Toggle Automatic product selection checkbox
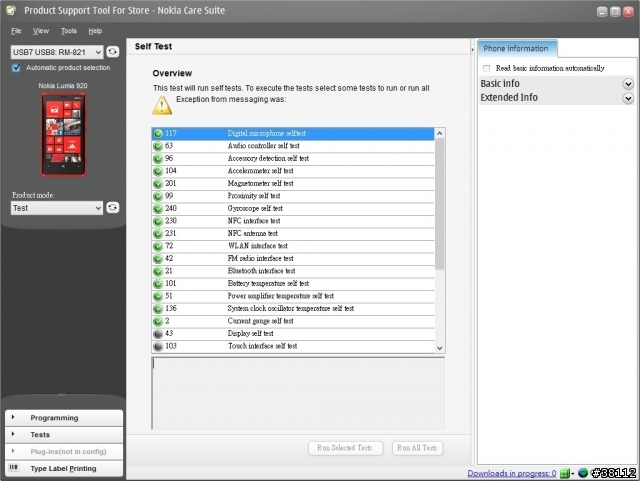This screenshot has height=481, width=640. click(x=16, y=68)
